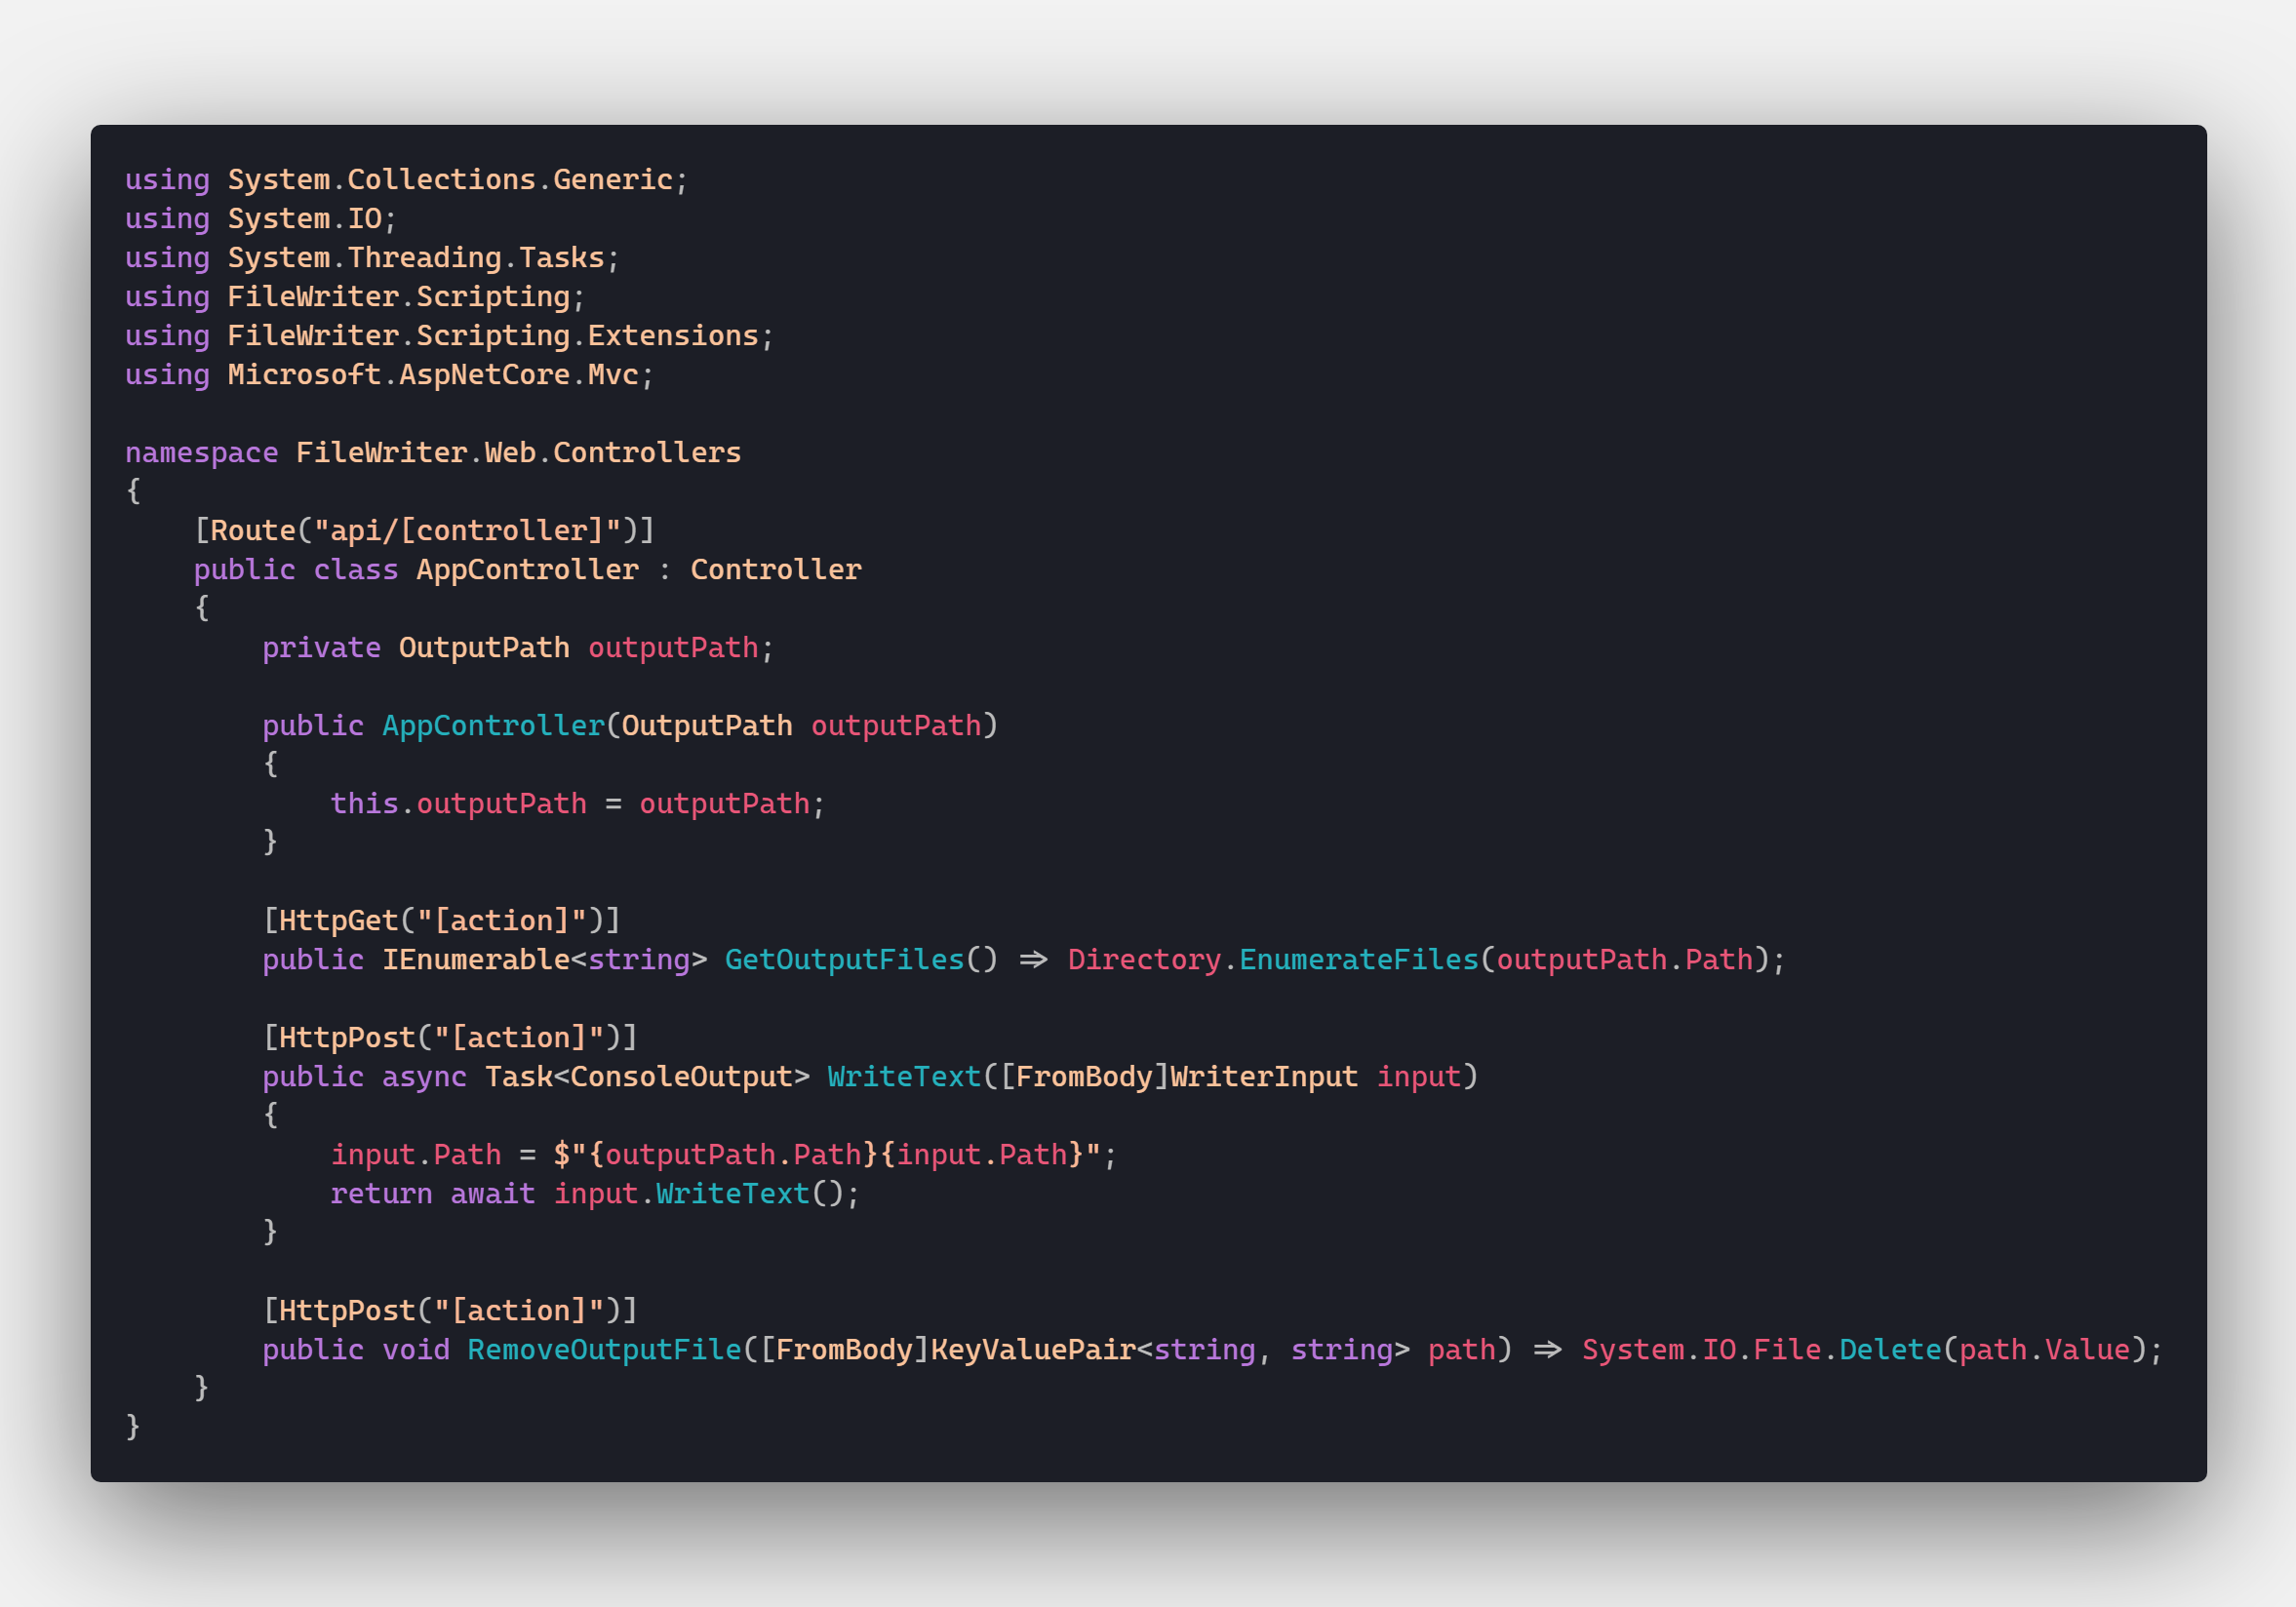Click the EnumerateFiles method call

(1358, 959)
